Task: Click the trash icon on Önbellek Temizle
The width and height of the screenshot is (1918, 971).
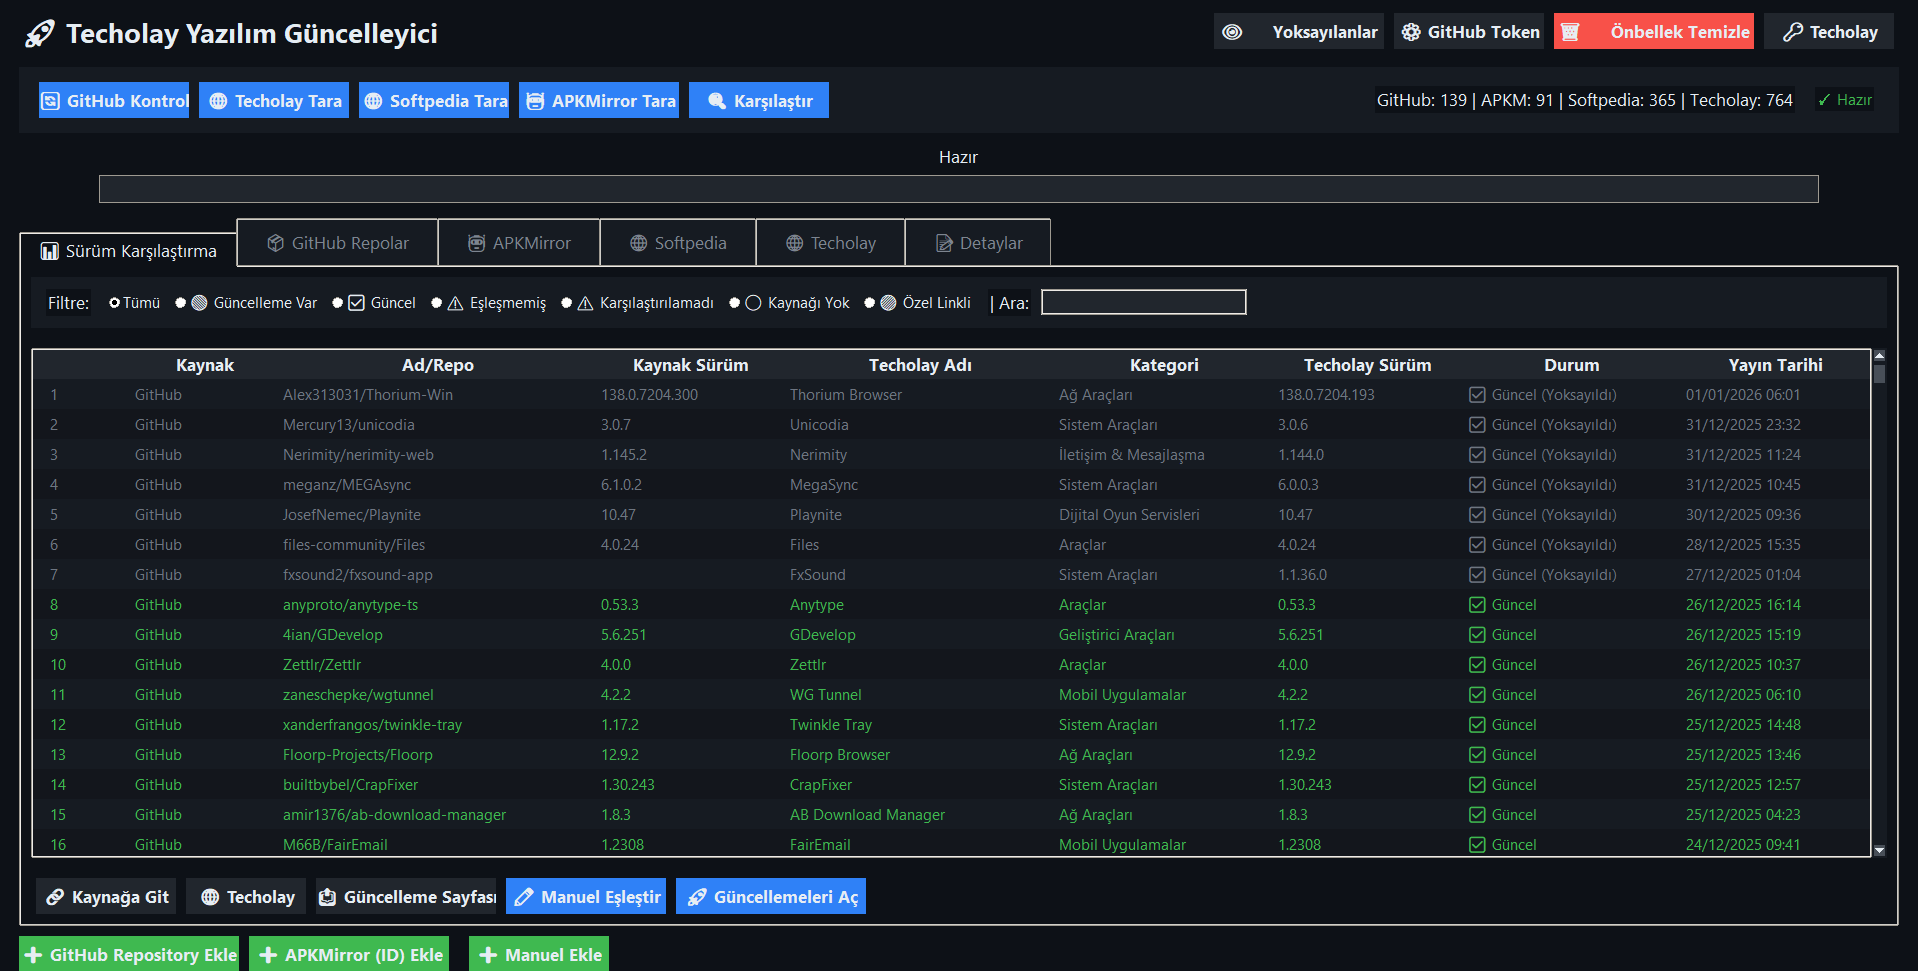Action: [x=1570, y=32]
